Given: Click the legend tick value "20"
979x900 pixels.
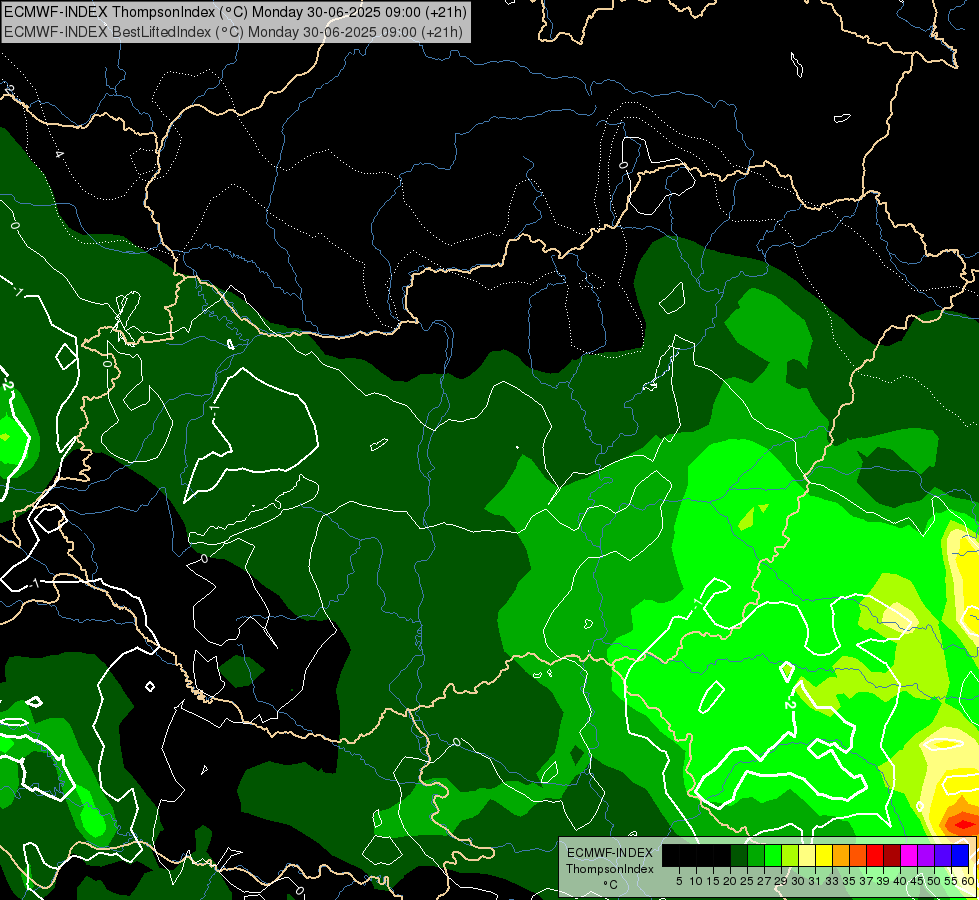Looking at the screenshot, I should pos(730,881).
